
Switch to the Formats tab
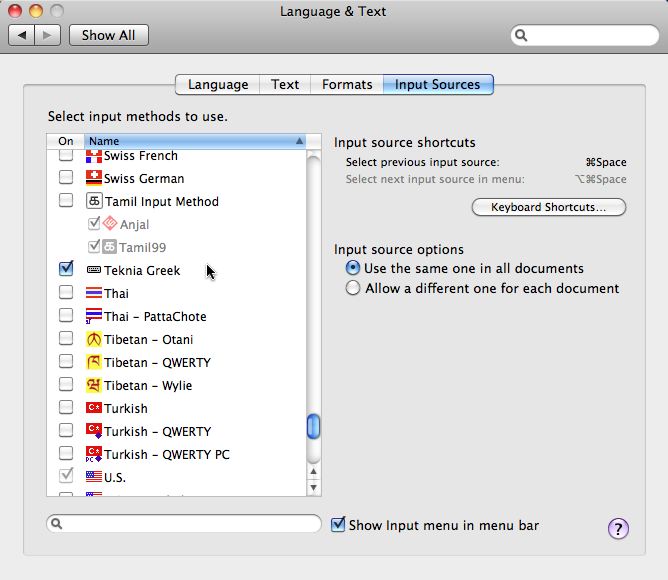click(346, 85)
